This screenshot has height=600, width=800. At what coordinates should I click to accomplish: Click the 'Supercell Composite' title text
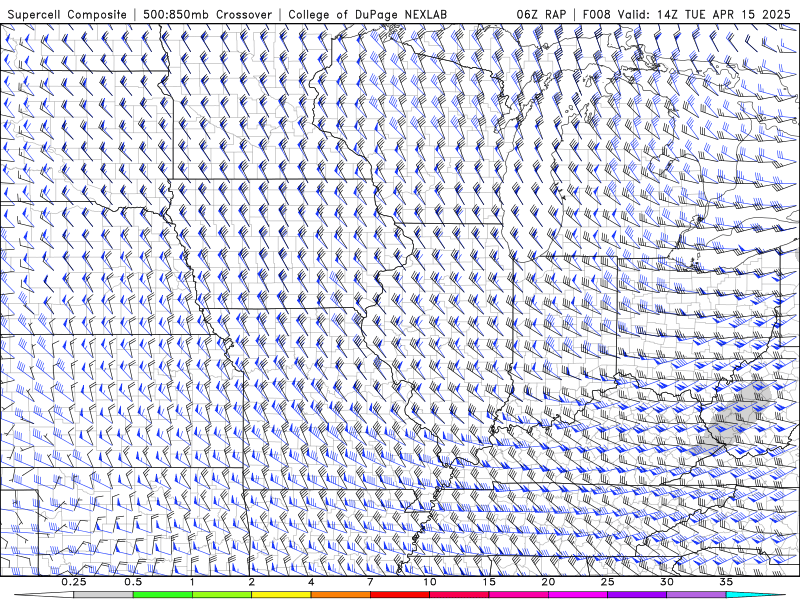pyautogui.click(x=67, y=14)
